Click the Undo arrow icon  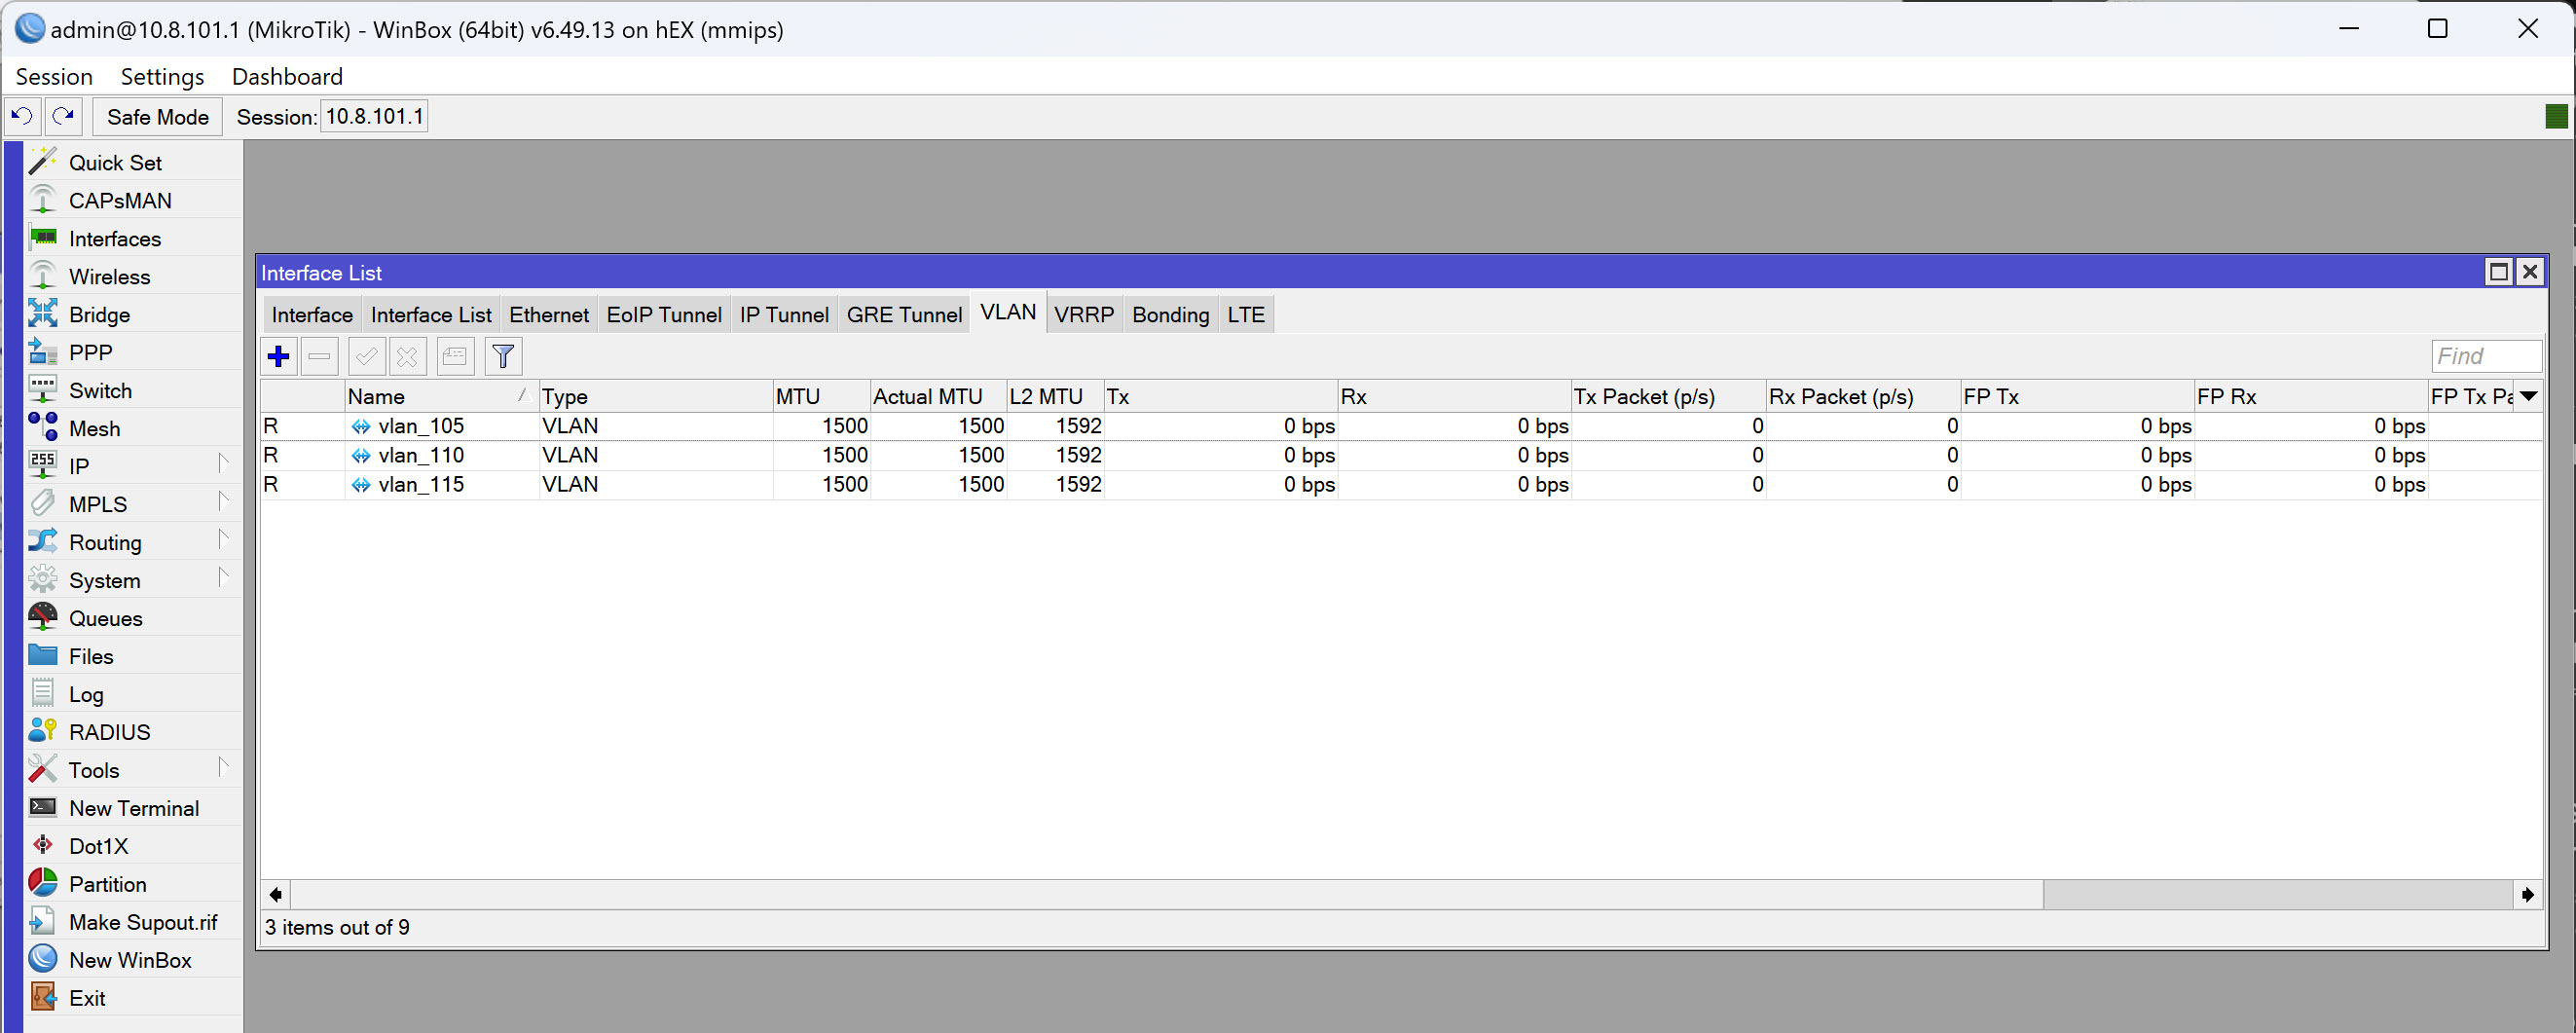(x=21, y=116)
